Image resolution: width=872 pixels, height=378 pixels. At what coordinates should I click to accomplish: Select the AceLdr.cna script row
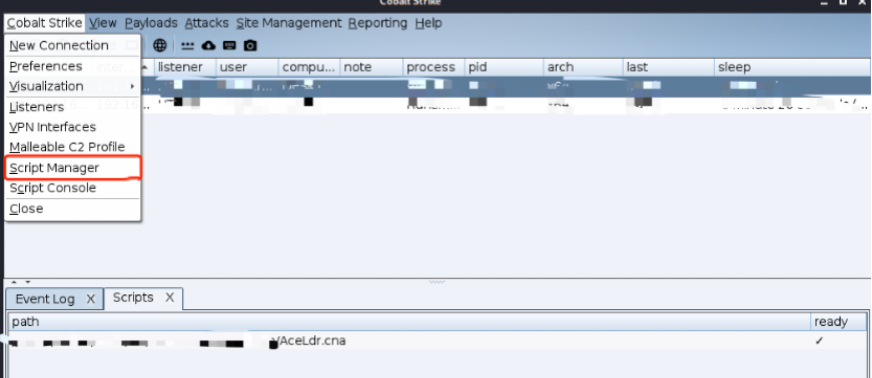[x=410, y=341]
